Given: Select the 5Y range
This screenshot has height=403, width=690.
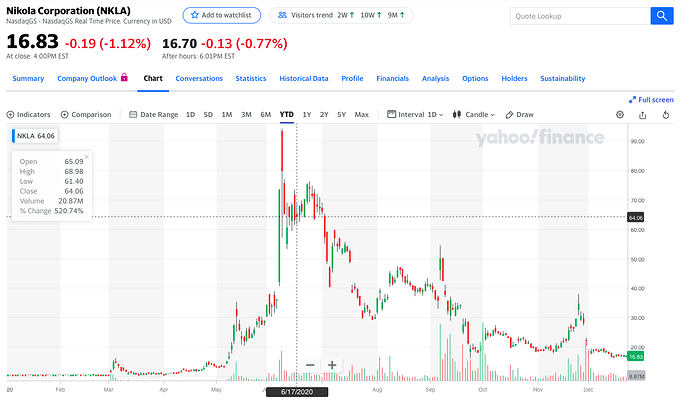Looking at the screenshot, I should click(341, 114).
